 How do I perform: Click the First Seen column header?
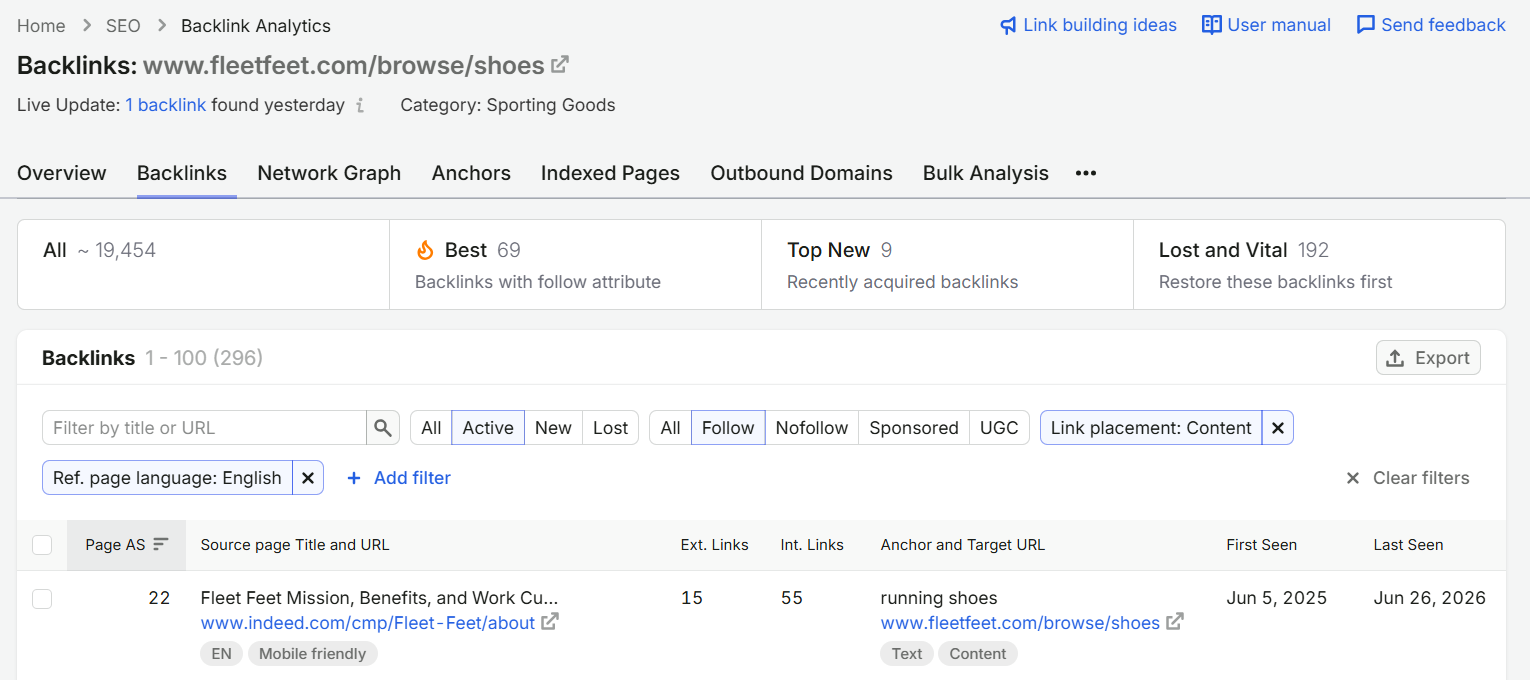click(x=1262, y=545)
